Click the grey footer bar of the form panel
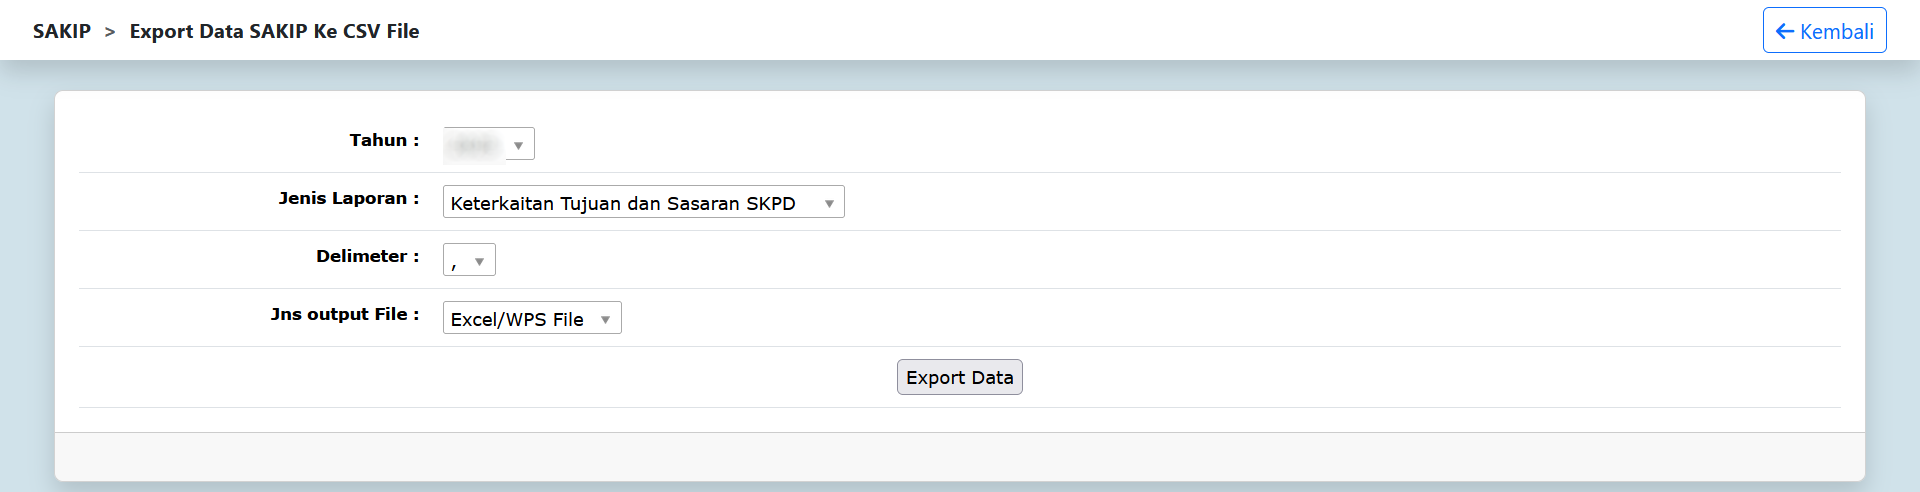The image size is (1920, 492). point(960,456)
